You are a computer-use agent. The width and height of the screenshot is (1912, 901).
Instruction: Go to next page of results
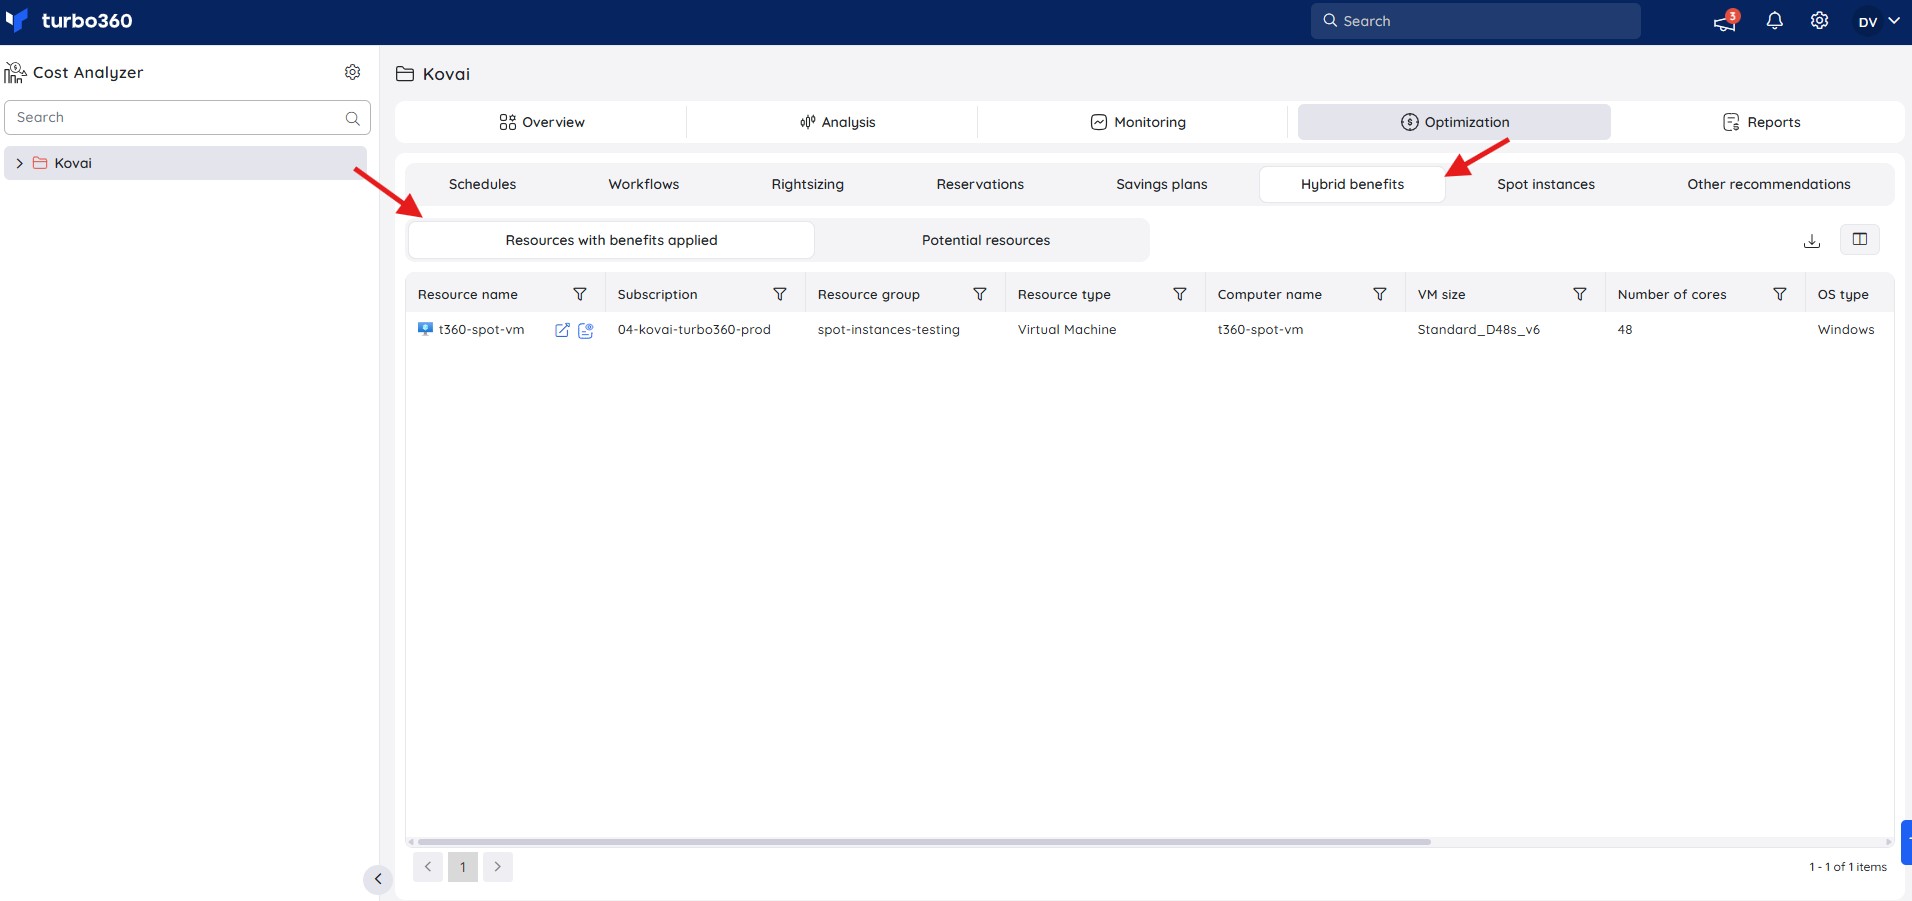(x=498, y=867)
